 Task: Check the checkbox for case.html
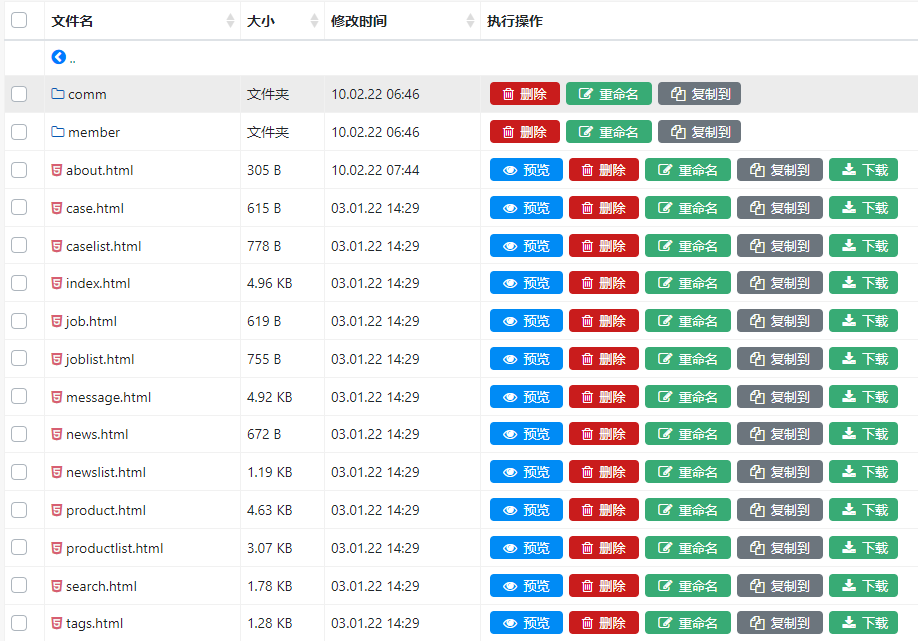coord(19,208)
